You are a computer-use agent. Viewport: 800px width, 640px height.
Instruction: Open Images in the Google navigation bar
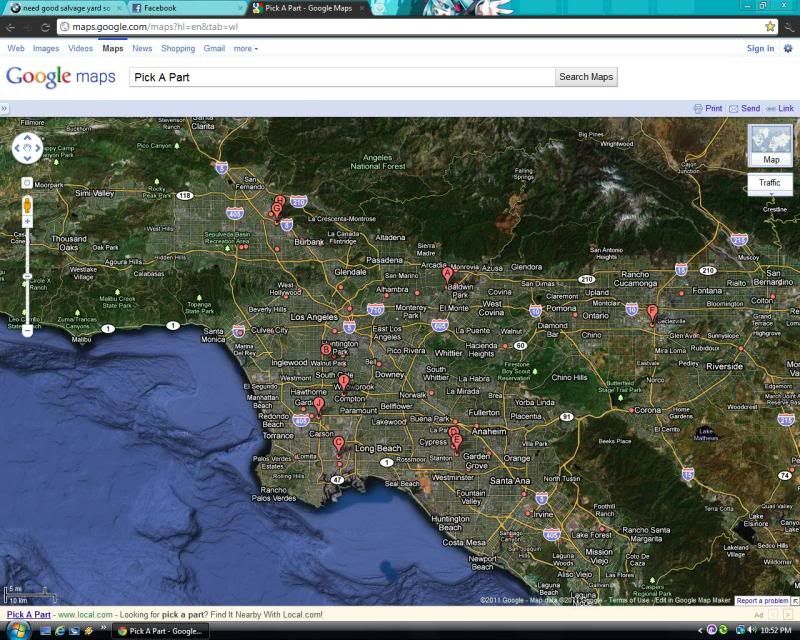[46, 48]
